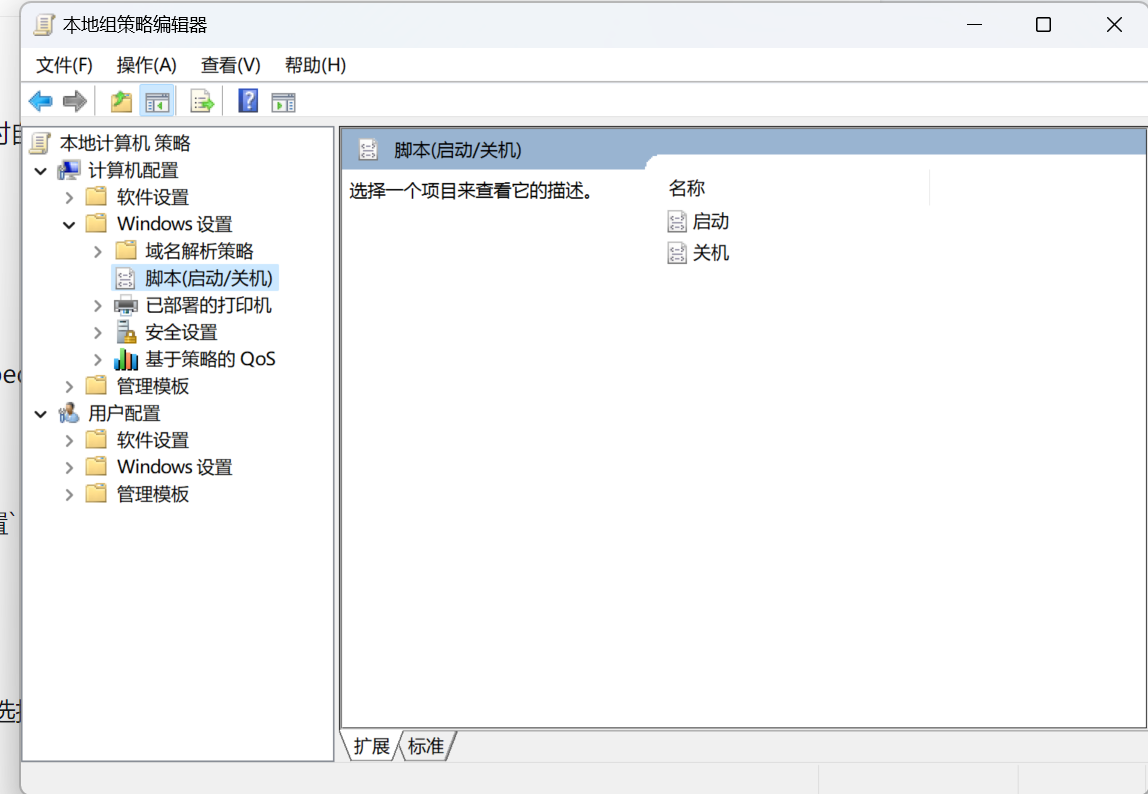Select 管理模板 under 用户配置

(x=152, y=494)
